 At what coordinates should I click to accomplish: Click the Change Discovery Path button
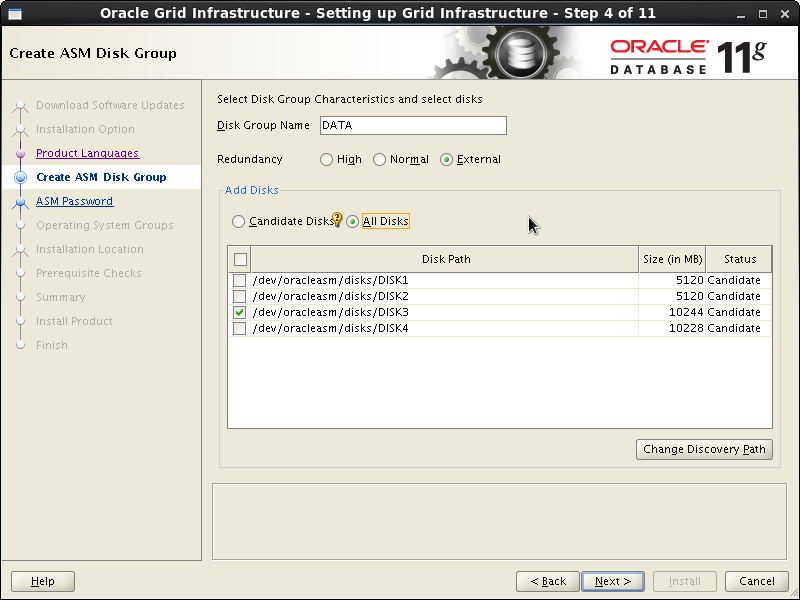(x=704, y=449)
